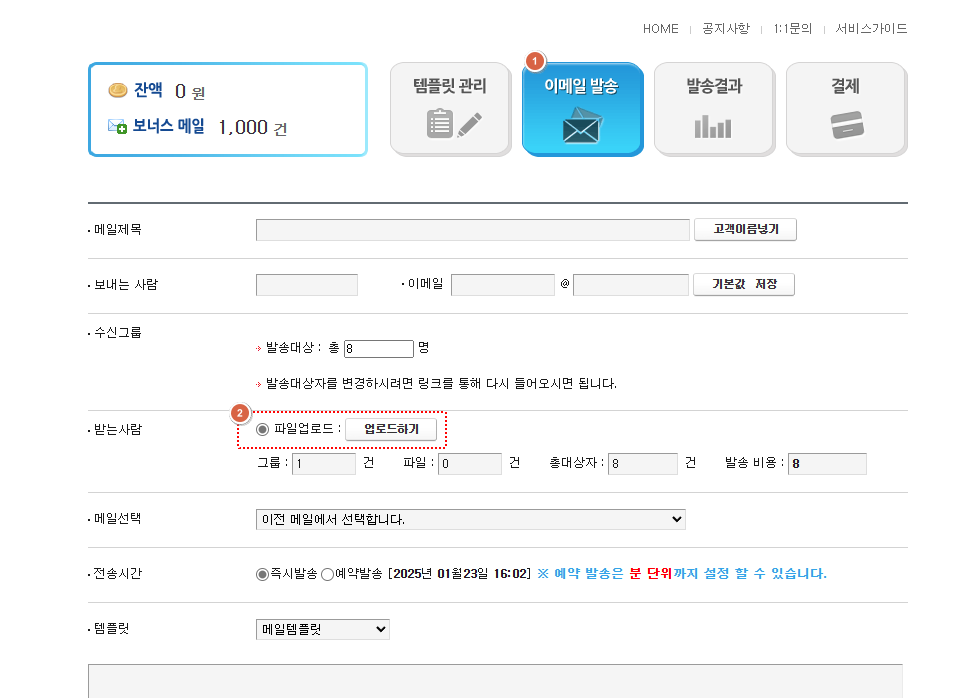Click the reservation date text 2025년 01월23일 16:02
This screenshot has width=966, height=698.
[460, 574]
